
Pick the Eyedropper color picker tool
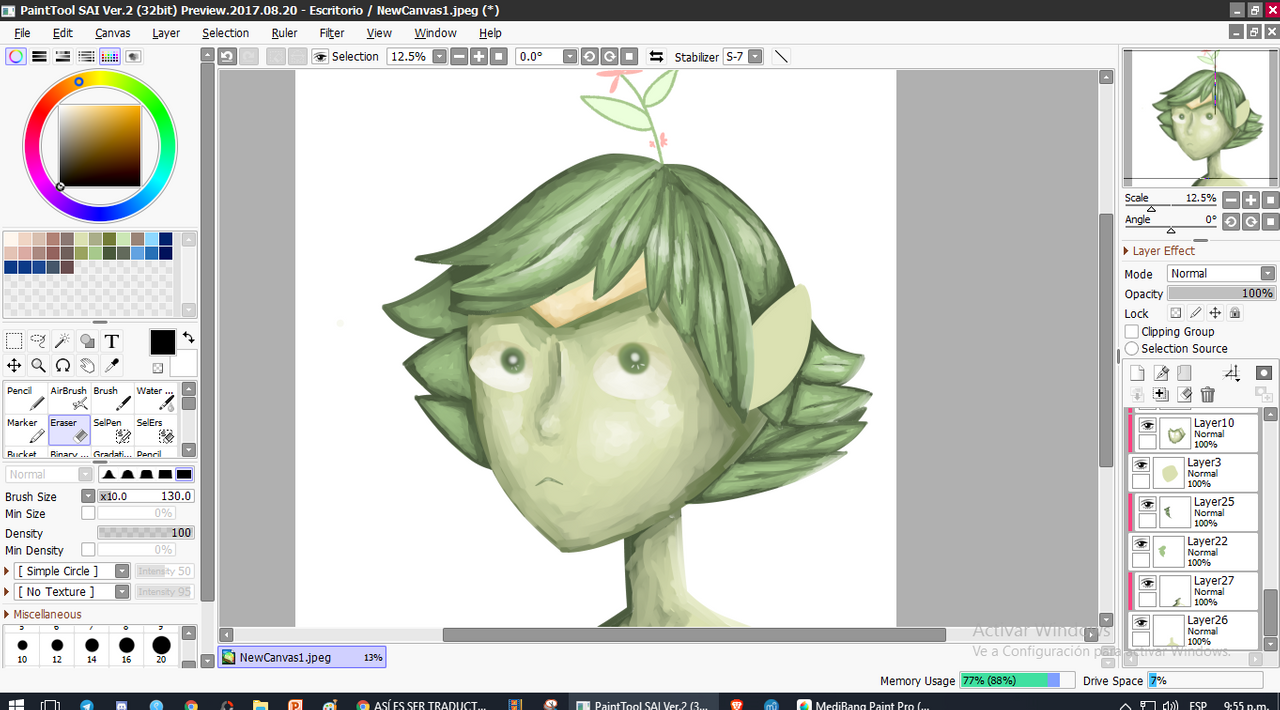tap(112, 366)
